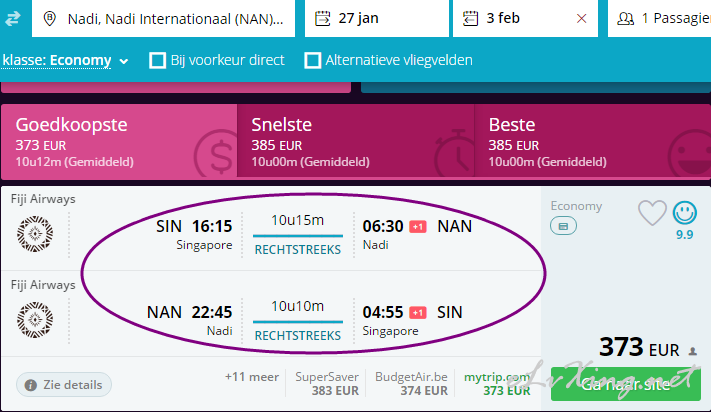The width and height of the screenshot is (711, 412).
Task: Tick the Alternatieve vliegvelden checkbox
Action: pyautogui.click(x=312, y=60)
